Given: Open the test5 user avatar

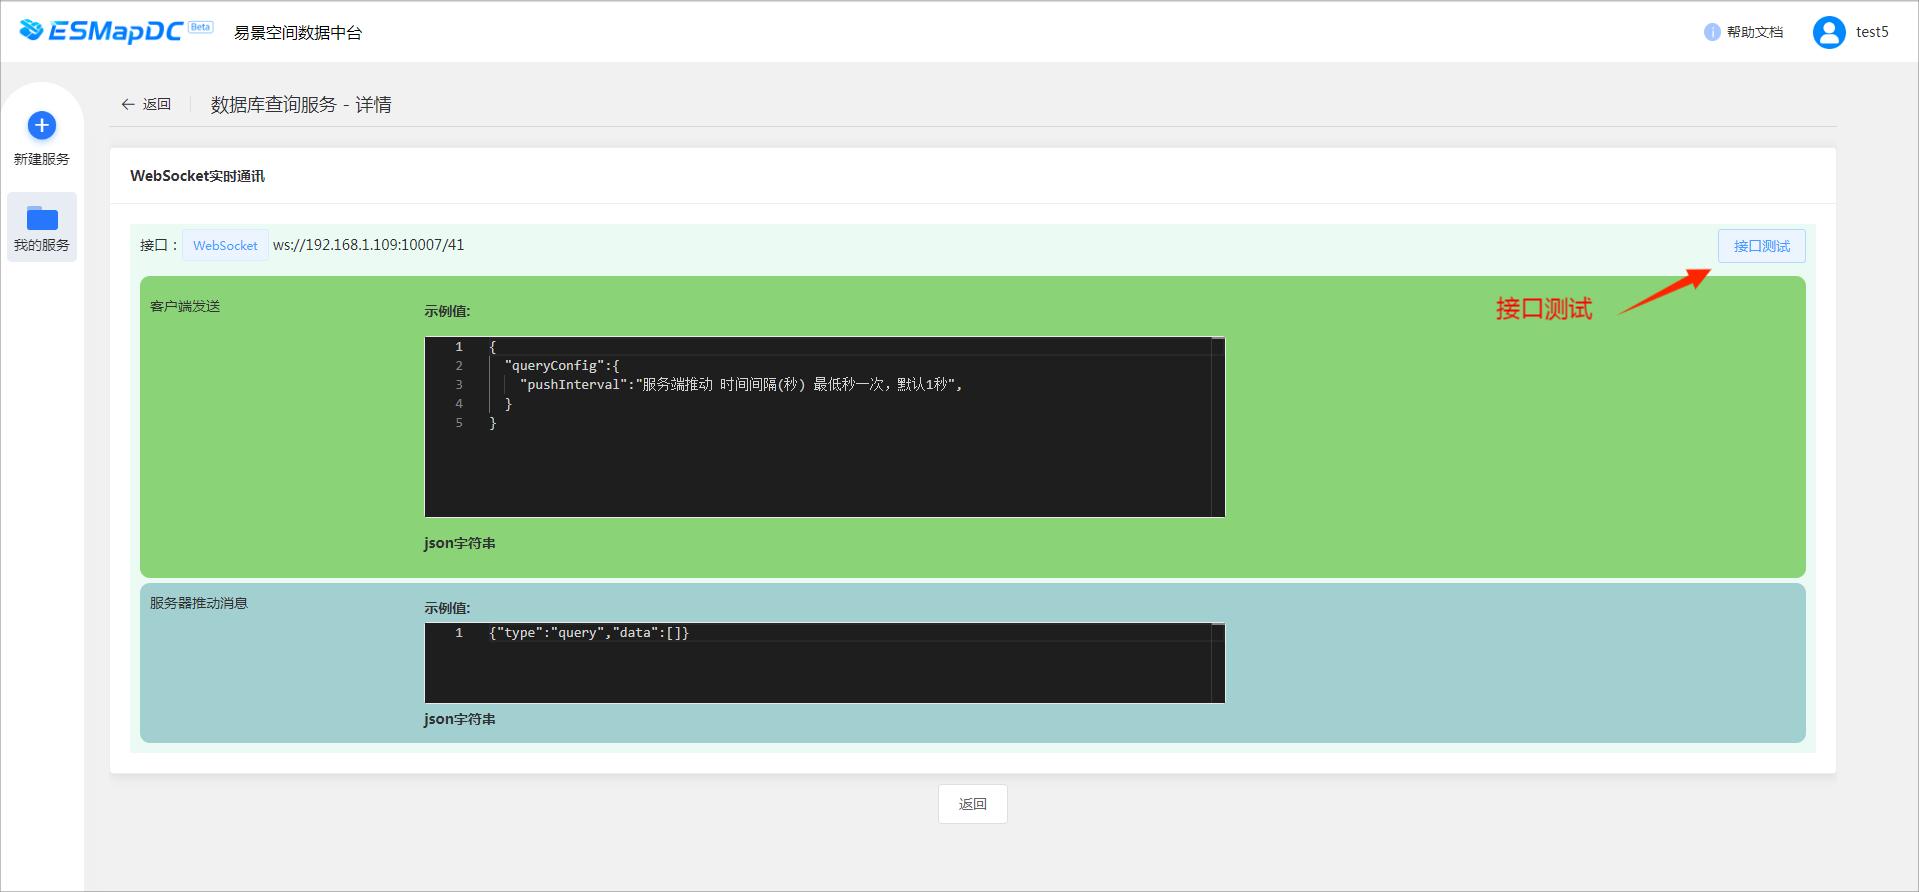Looking at the screenshot, I should click(x=1829, y=32).
